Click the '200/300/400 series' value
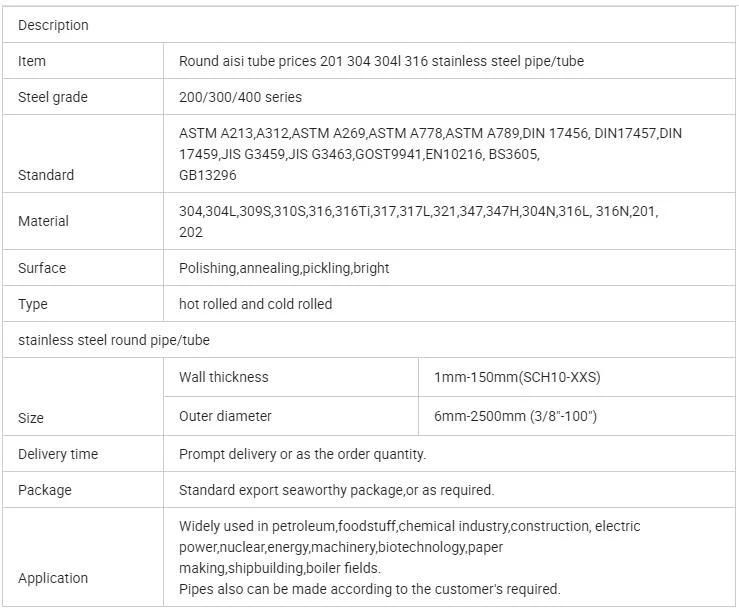This screenshot has width=739, height=609. click(240, 97)
